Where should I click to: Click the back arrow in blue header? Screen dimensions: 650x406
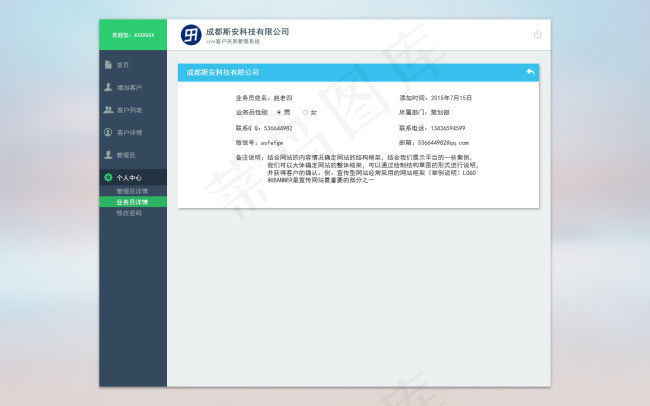pos(530,72)
